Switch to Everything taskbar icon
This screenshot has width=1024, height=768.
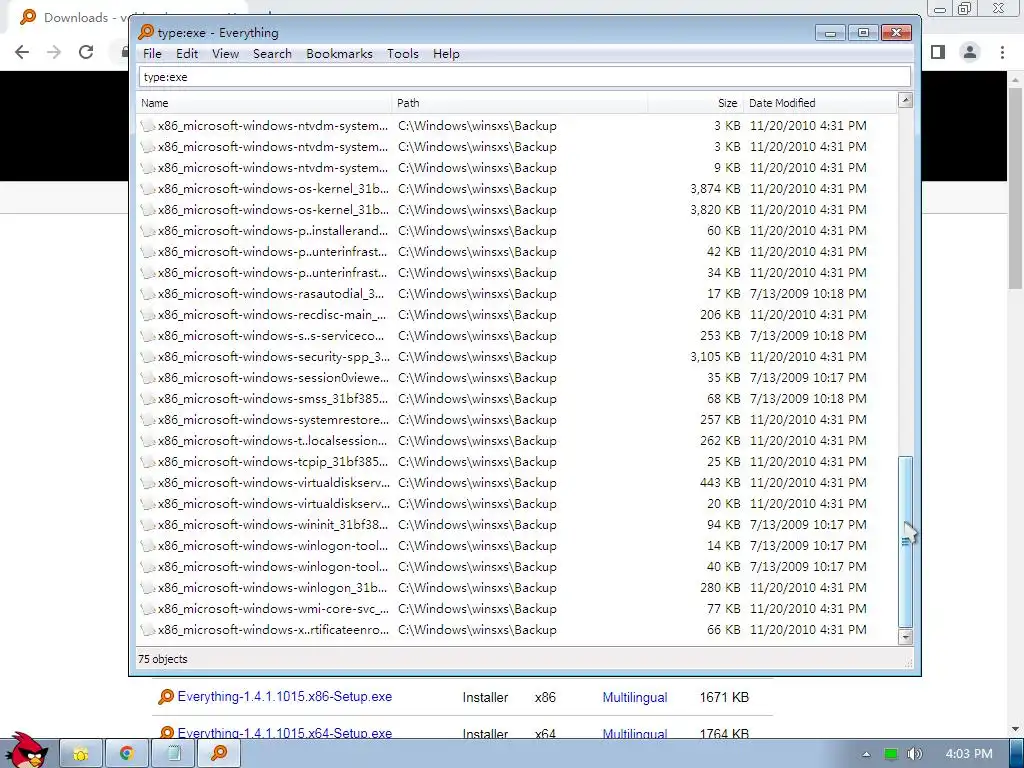[219, 754]
